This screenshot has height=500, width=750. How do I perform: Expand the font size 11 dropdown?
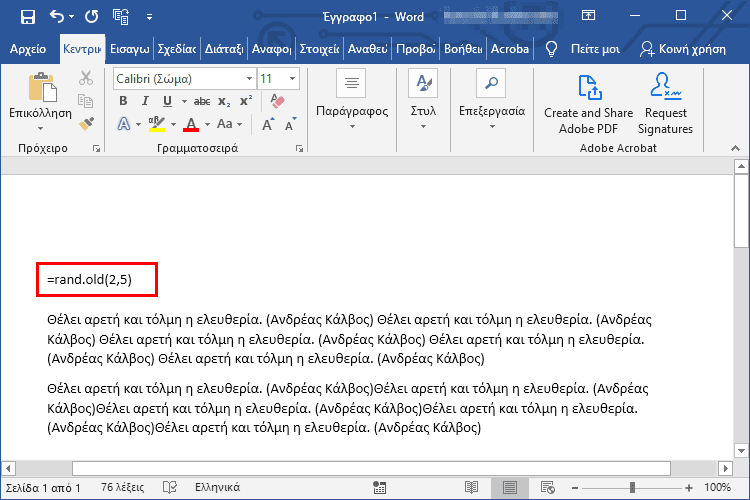tap(292, 78)
